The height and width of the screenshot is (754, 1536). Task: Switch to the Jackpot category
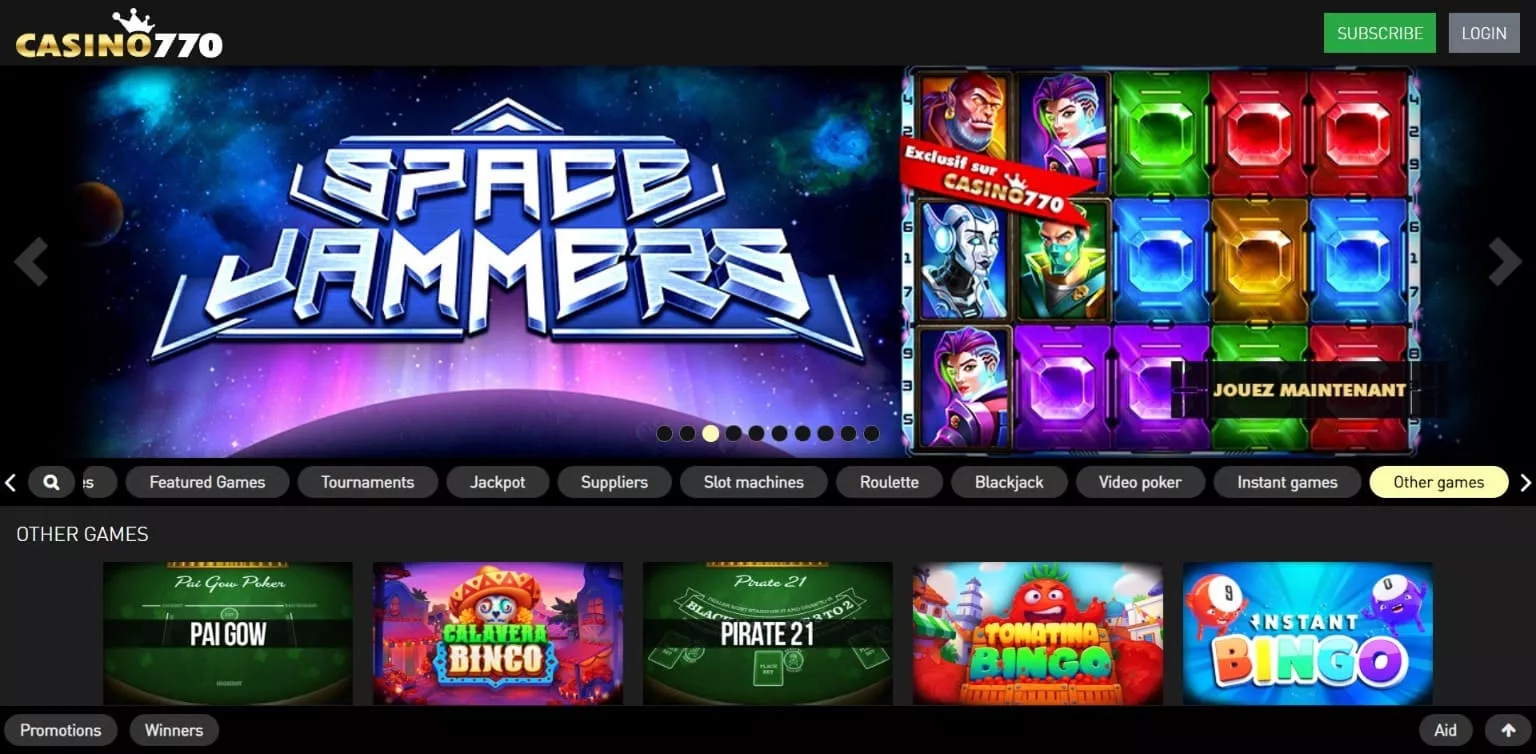pos(498,482)
